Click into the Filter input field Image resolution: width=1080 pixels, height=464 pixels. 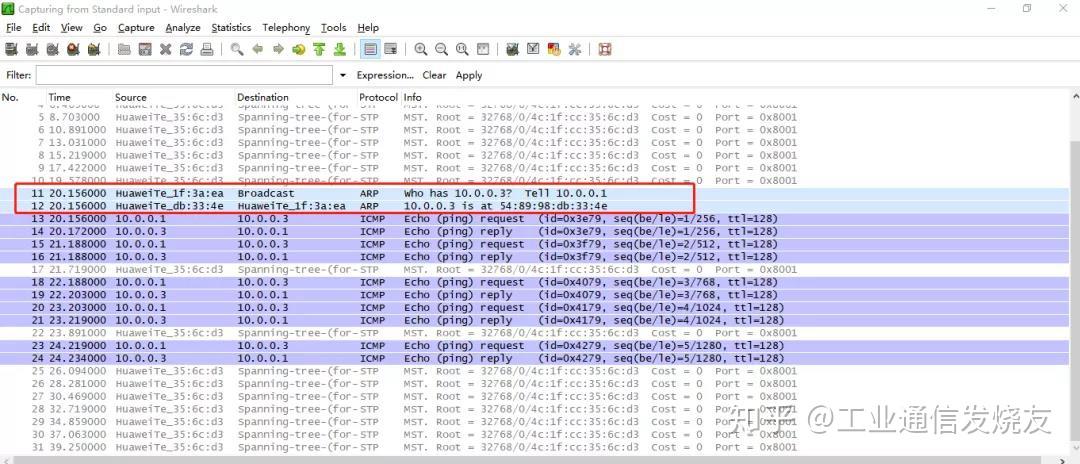click(x=185, y=75)
